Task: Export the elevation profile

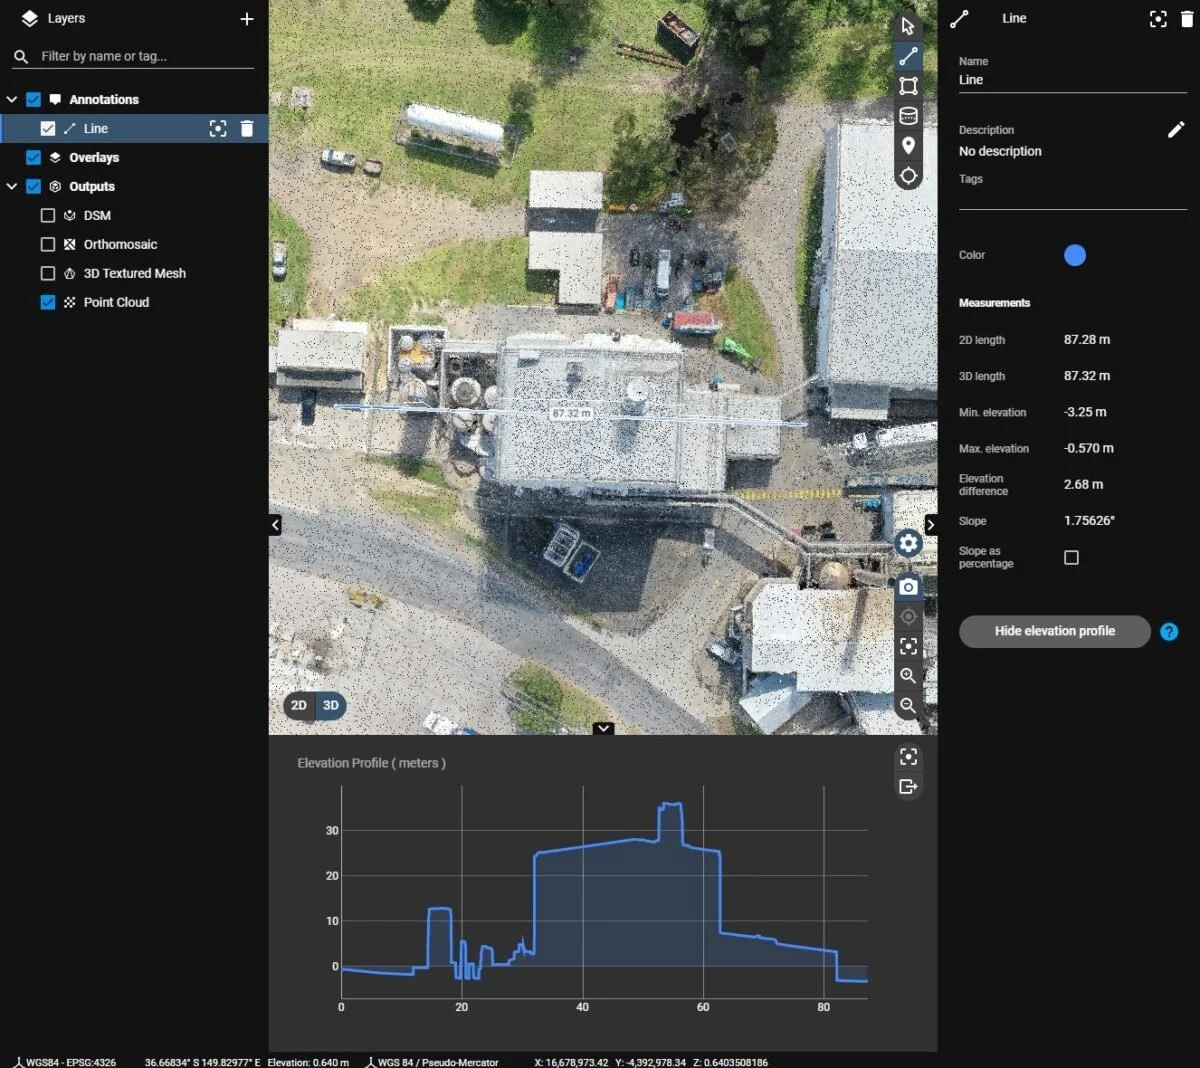Action: pyautogui.click(x=908, y=786)
